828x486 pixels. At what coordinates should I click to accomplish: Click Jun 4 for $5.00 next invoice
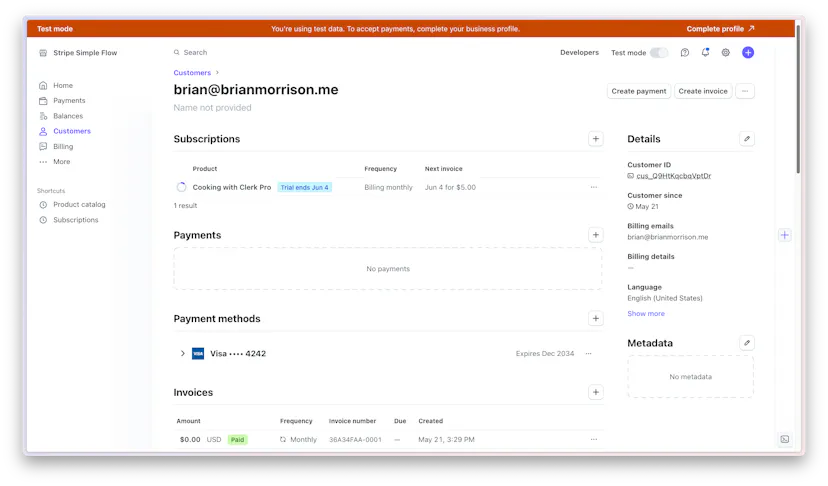[450, 188]
